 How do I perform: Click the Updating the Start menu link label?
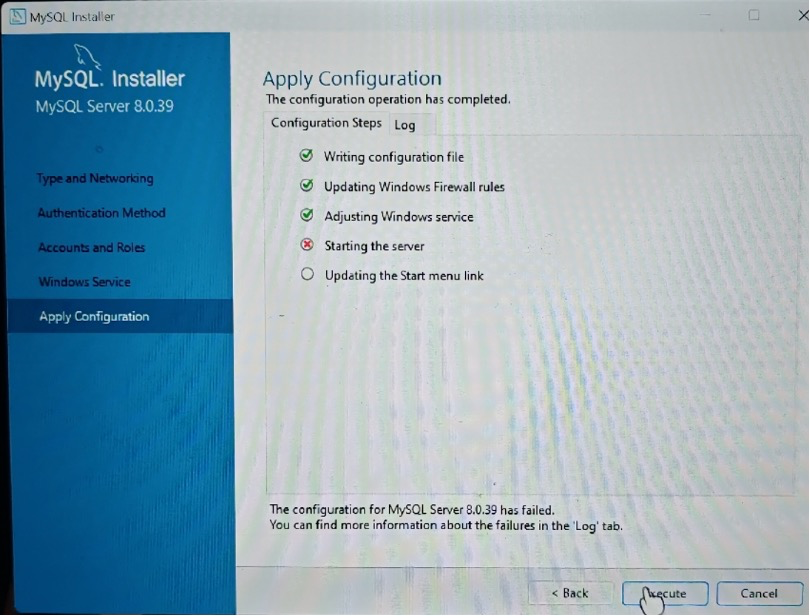tap(404, 276)
